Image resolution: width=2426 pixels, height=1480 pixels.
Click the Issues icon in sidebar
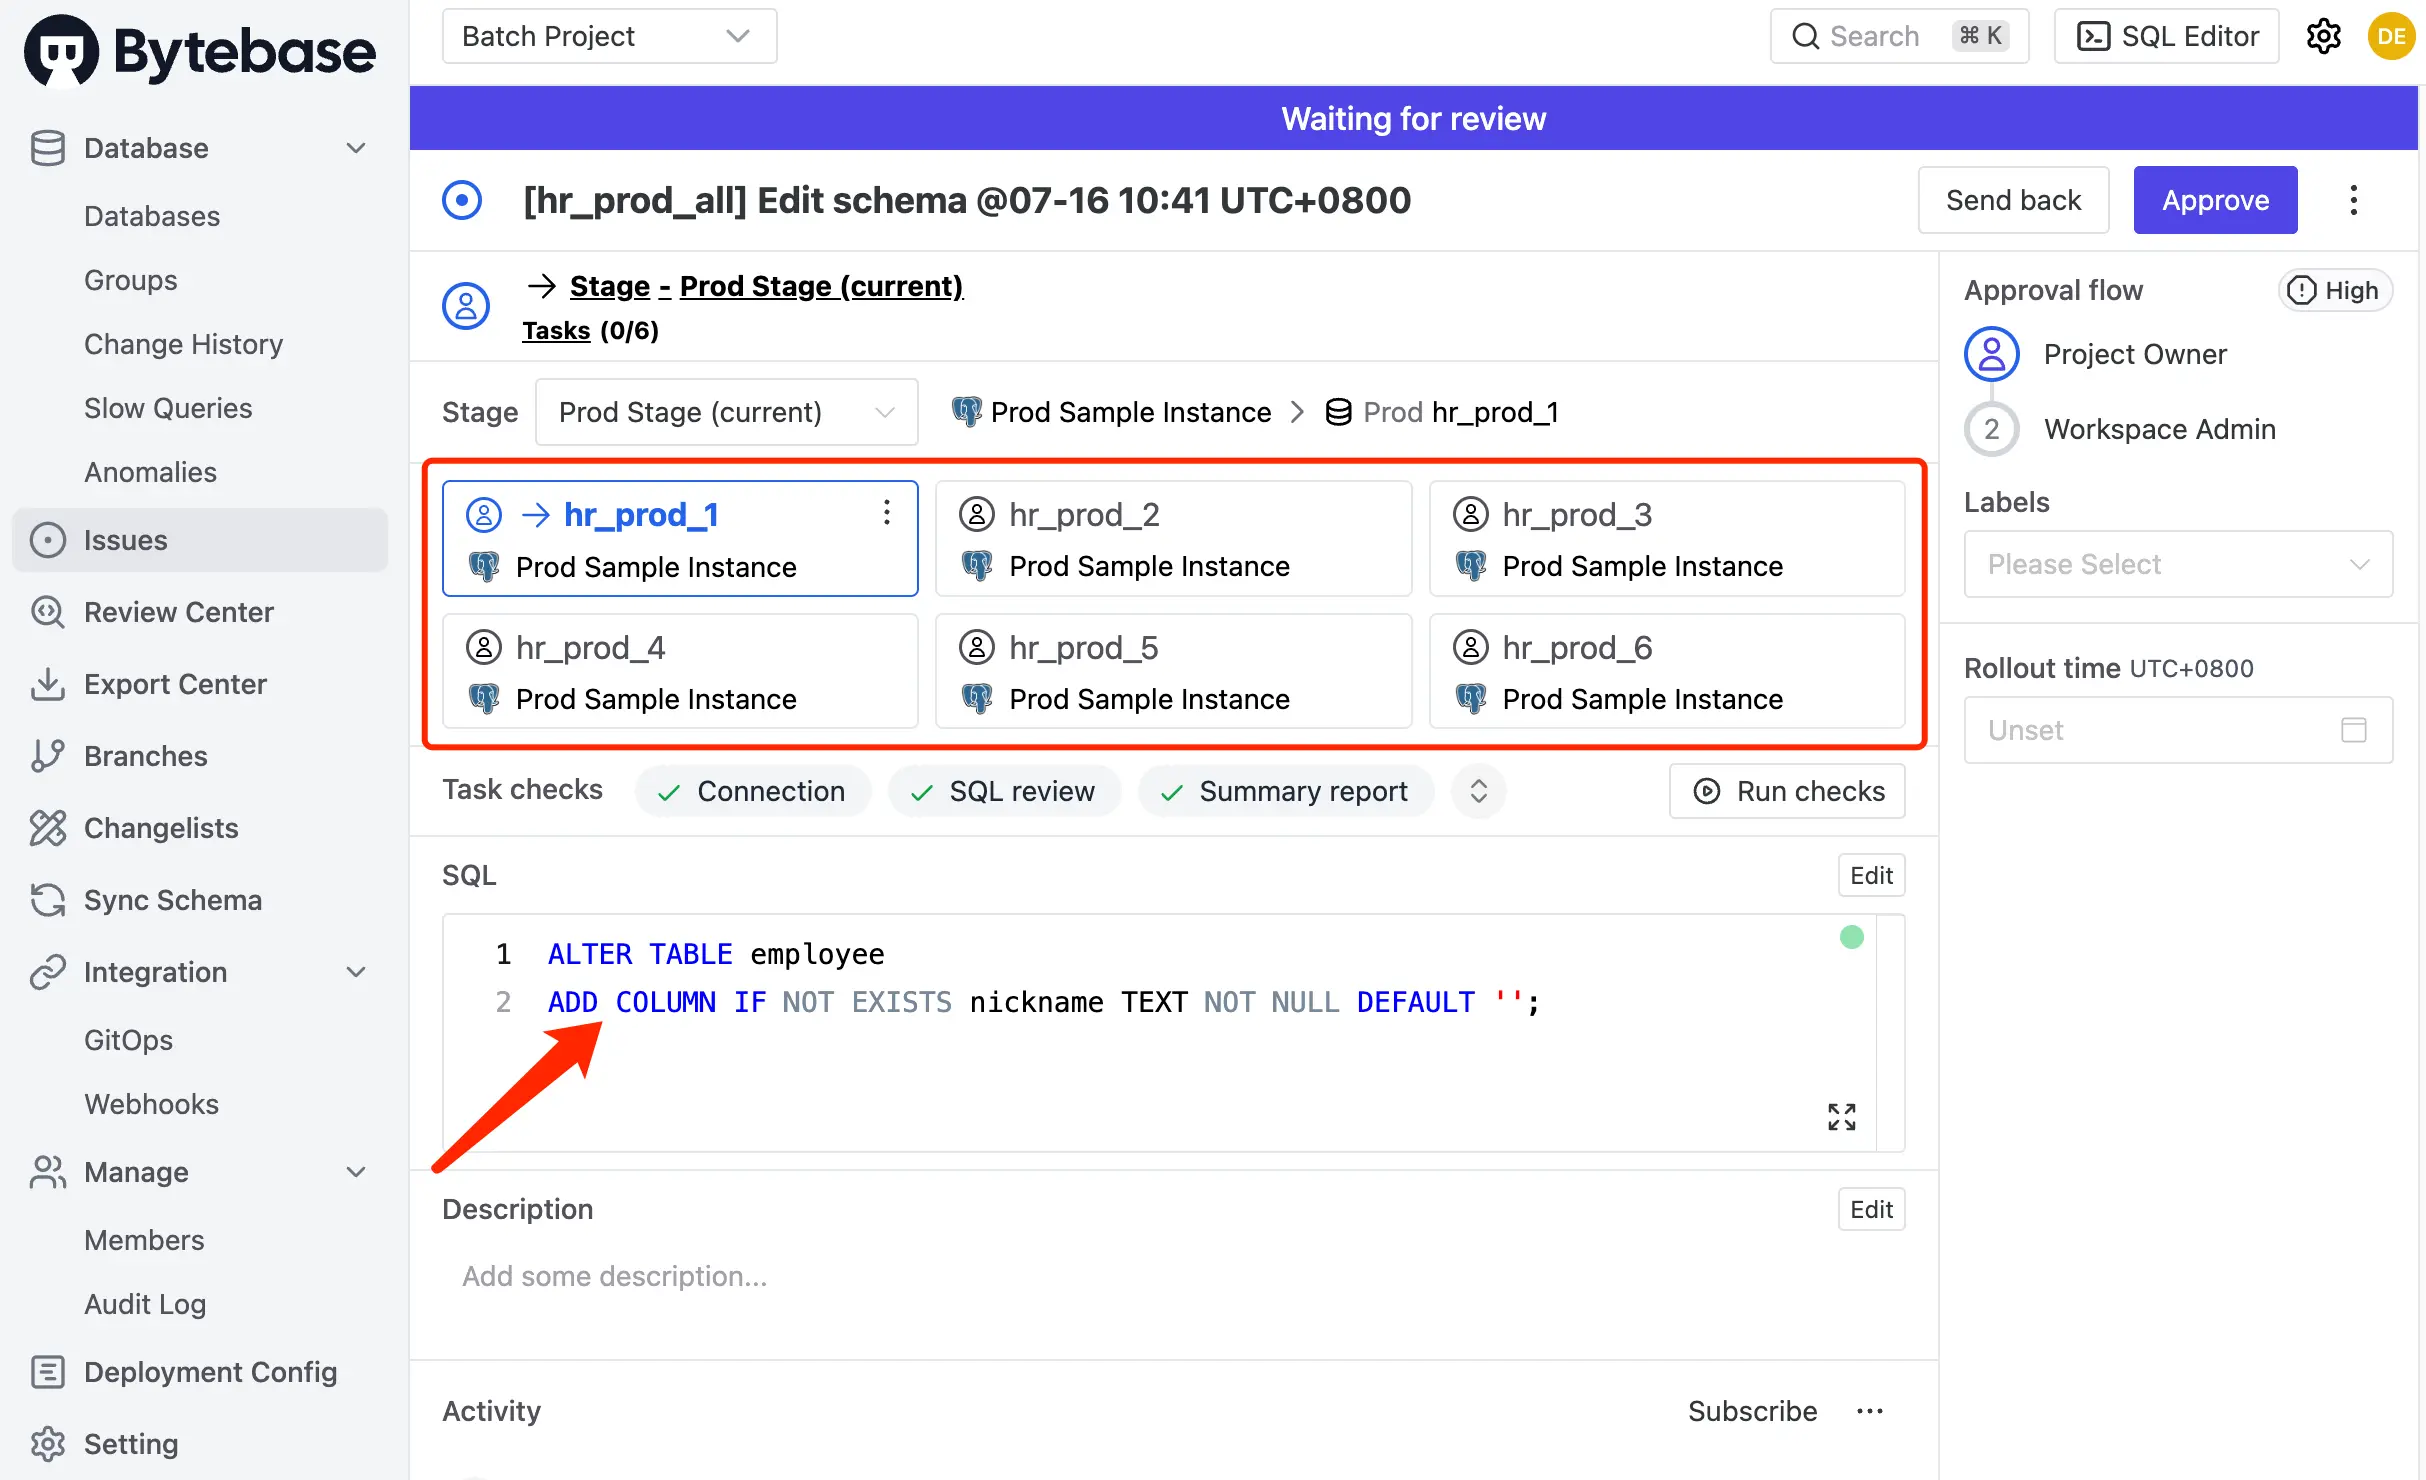click(49, 539)
